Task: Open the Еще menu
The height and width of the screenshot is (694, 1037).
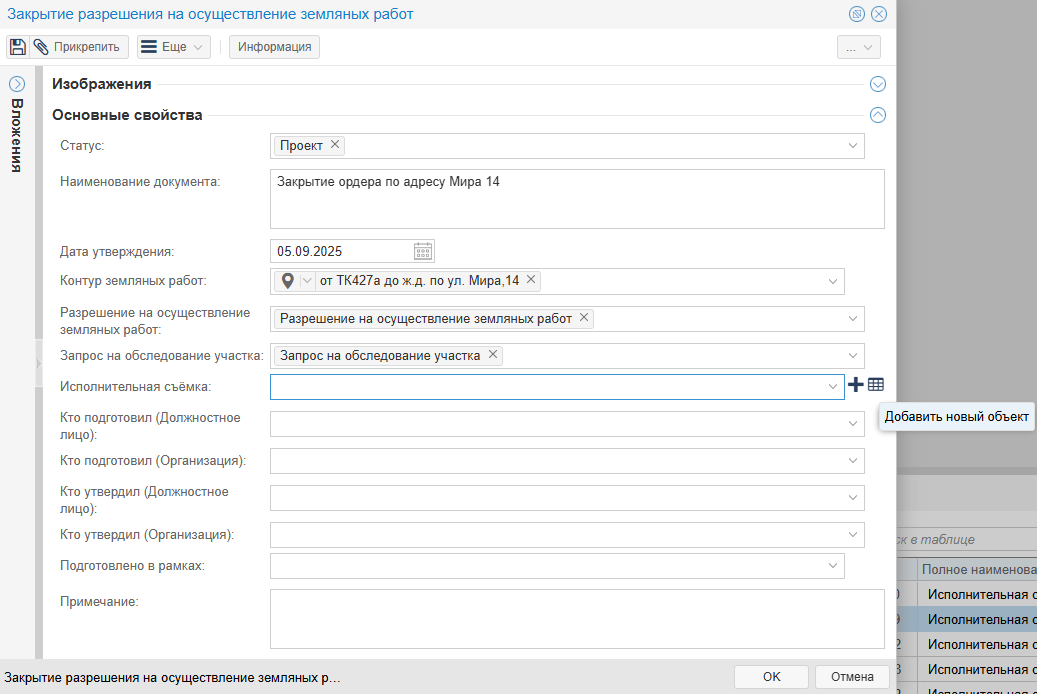Action: coord(173,47)
